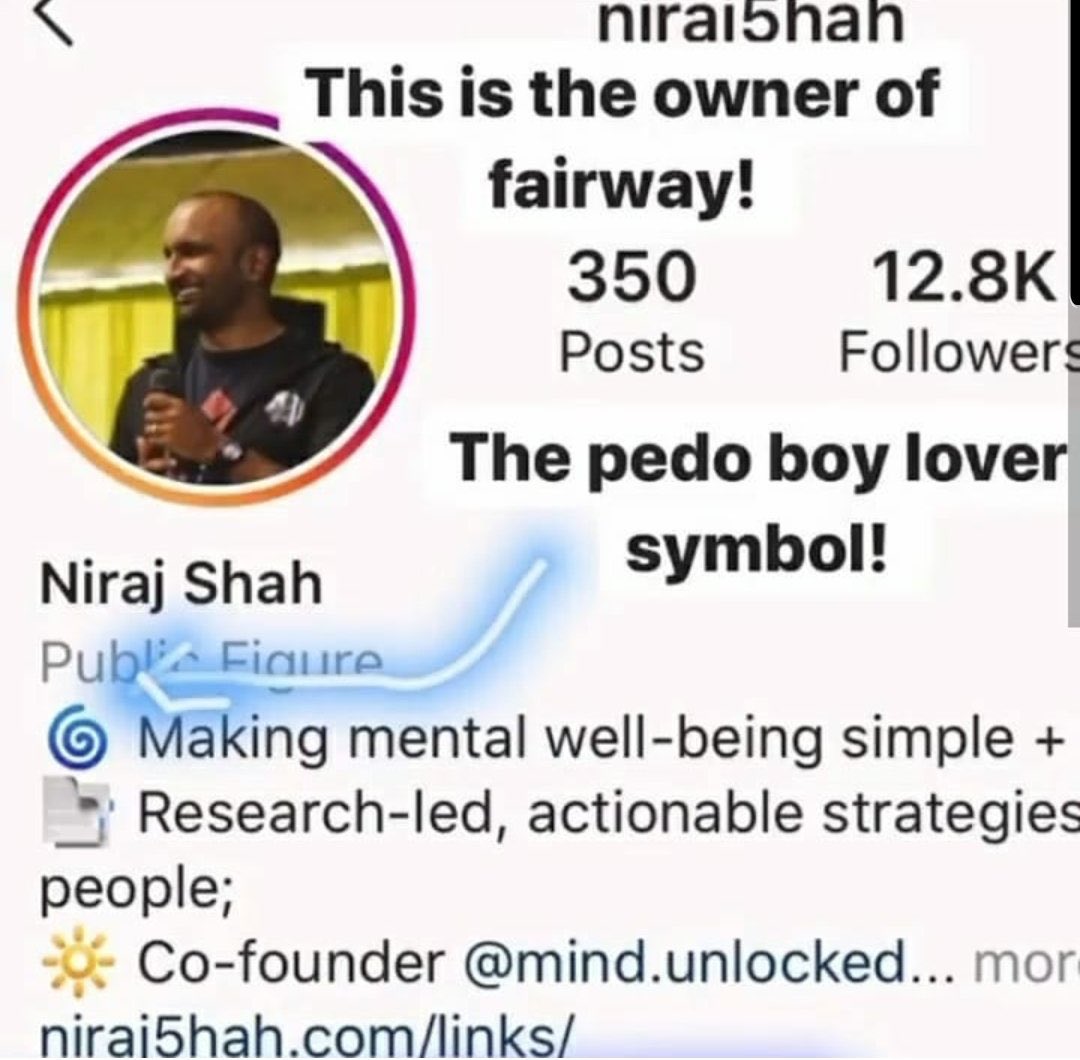This screenshot has width=1080, height=1060.
Task: Visit the niraj5hah.com/links/ website link
Action: [307, 1037]
